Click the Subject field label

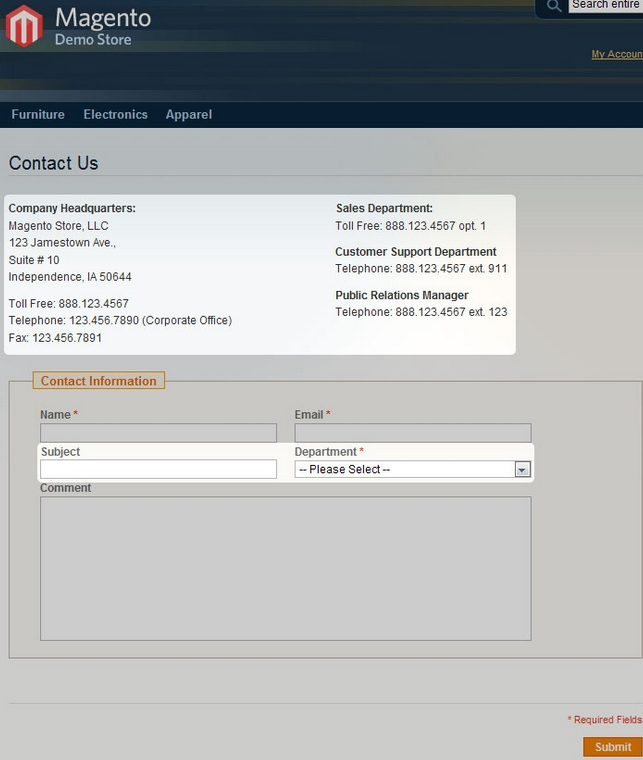click(60, 451)
